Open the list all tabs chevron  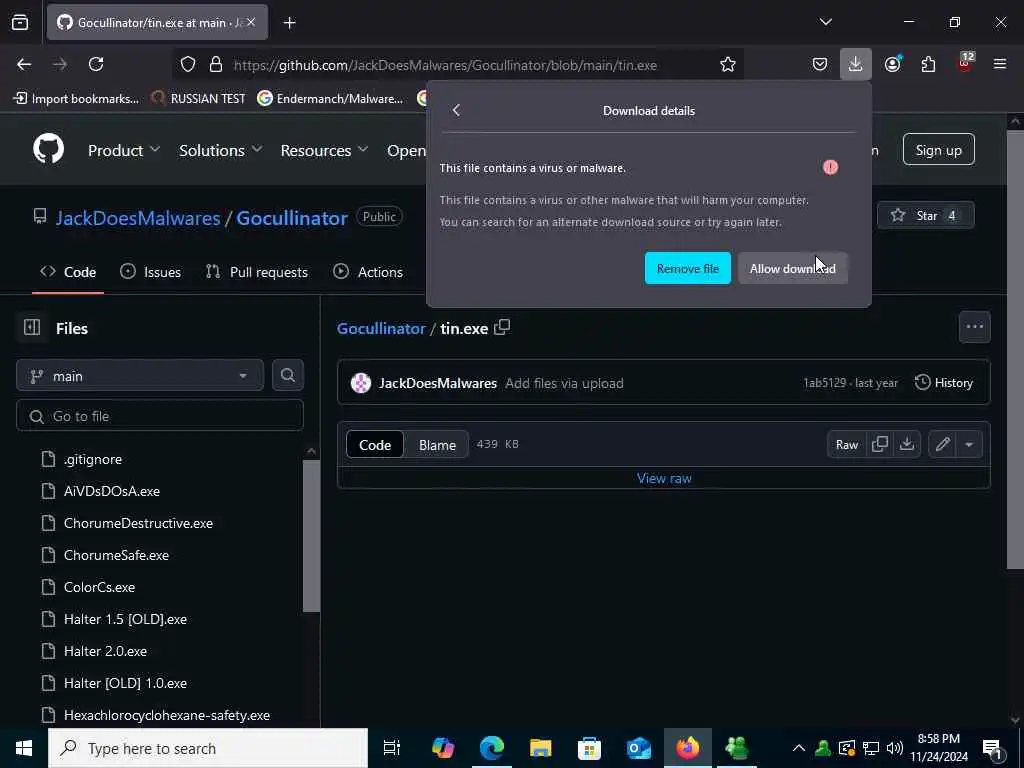[x=825, y=22]
